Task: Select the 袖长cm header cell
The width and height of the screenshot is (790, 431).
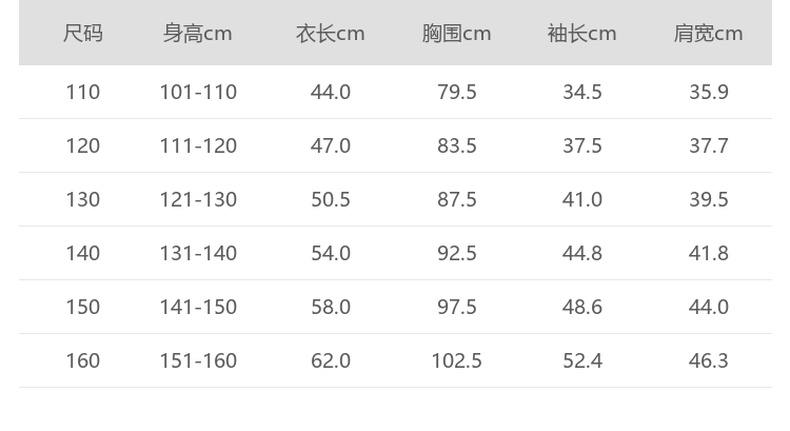Action: 582,33
